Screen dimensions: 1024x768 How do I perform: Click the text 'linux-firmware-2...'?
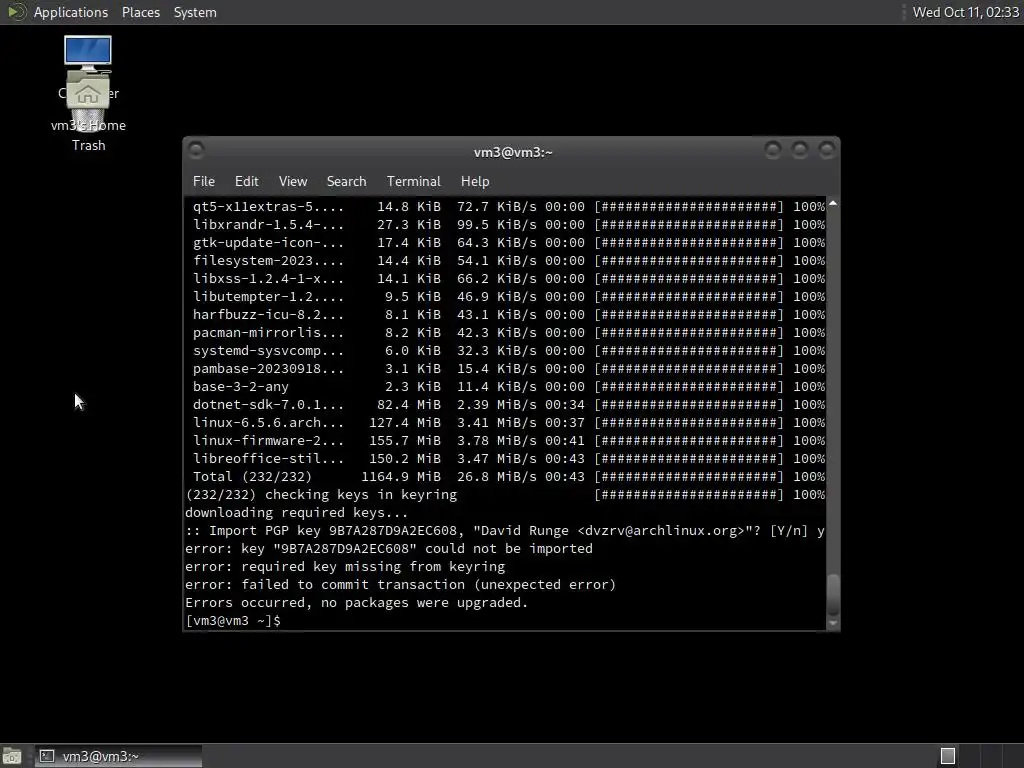tap(268, 441)
